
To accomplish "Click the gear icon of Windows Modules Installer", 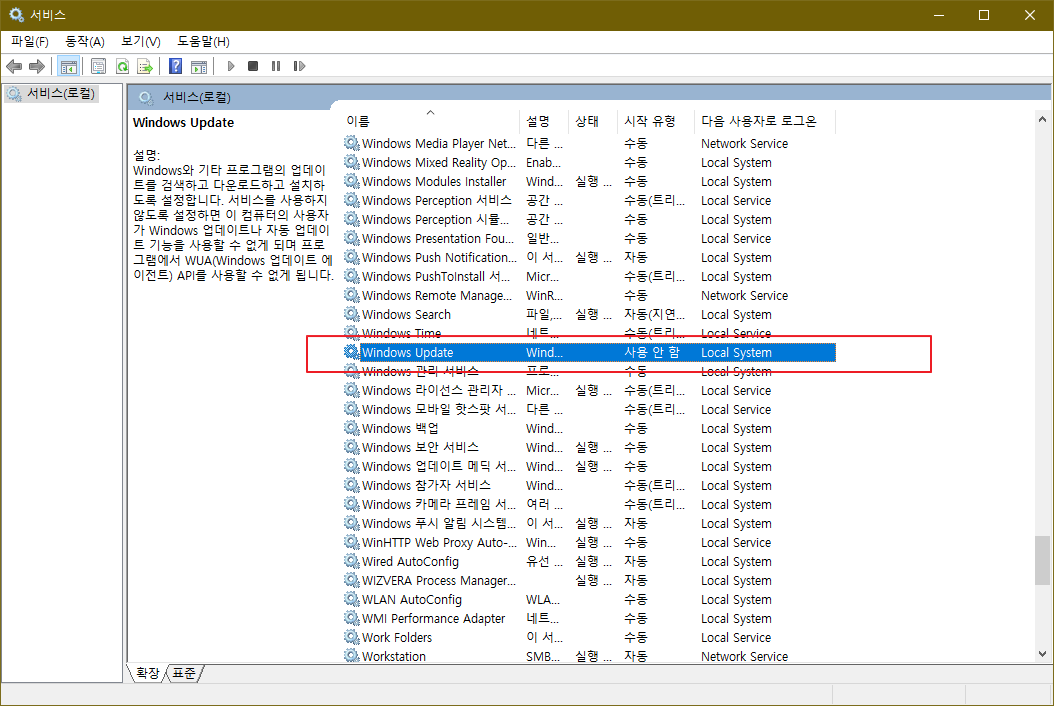I will pyautogui.click(x=352, y=181).
